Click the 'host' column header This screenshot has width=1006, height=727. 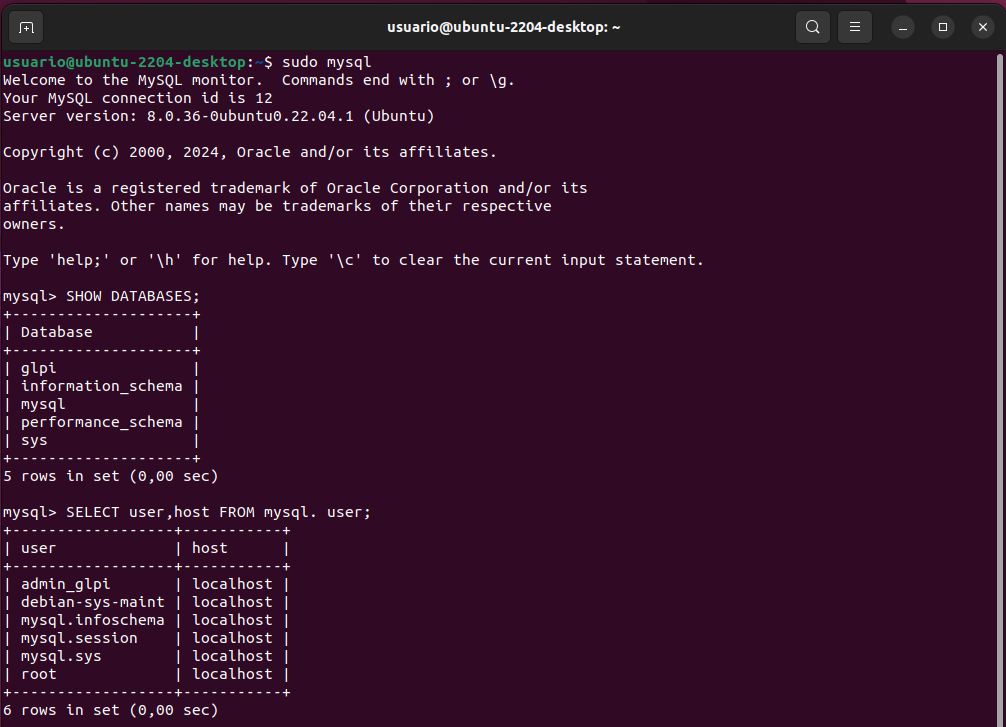tap(210, 548)
